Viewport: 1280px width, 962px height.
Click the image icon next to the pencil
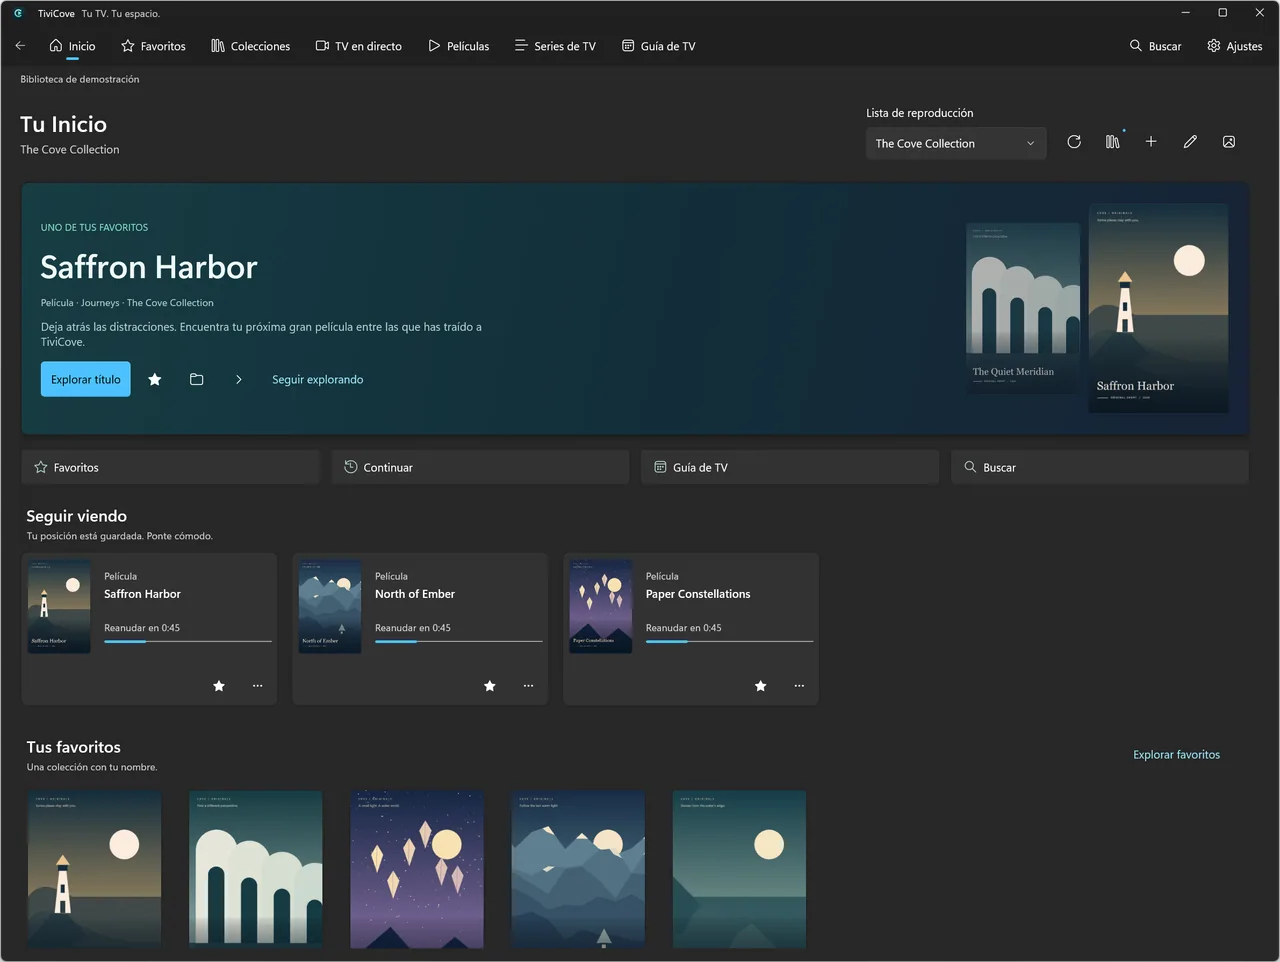[1229, 142]
